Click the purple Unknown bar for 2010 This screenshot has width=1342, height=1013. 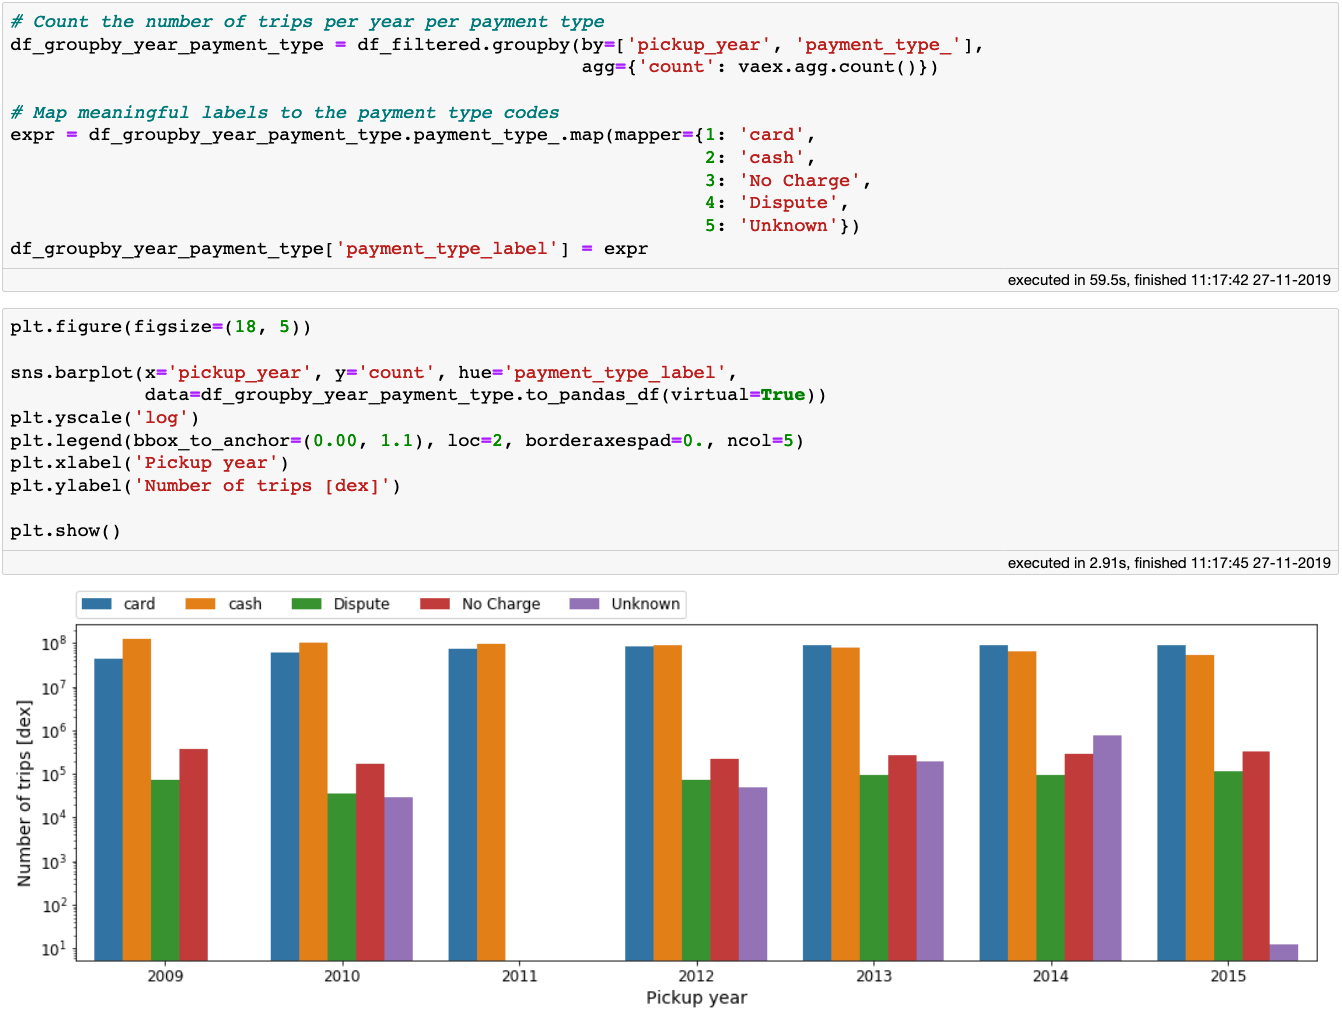coord(398,879)
